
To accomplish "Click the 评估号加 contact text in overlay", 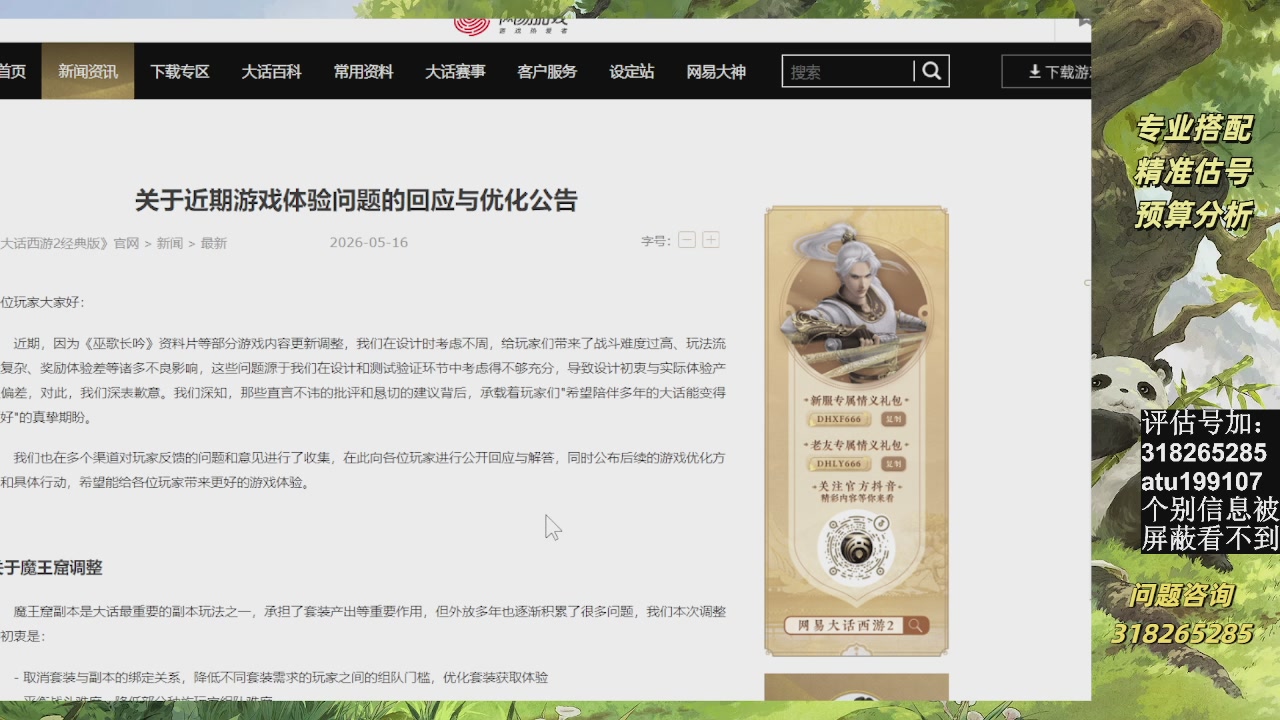I will point(1203,424).
